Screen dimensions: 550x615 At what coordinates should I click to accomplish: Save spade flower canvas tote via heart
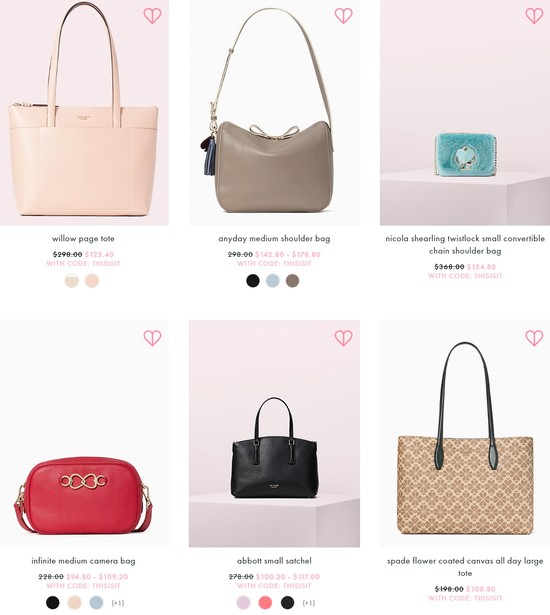[x=534, y=338]
